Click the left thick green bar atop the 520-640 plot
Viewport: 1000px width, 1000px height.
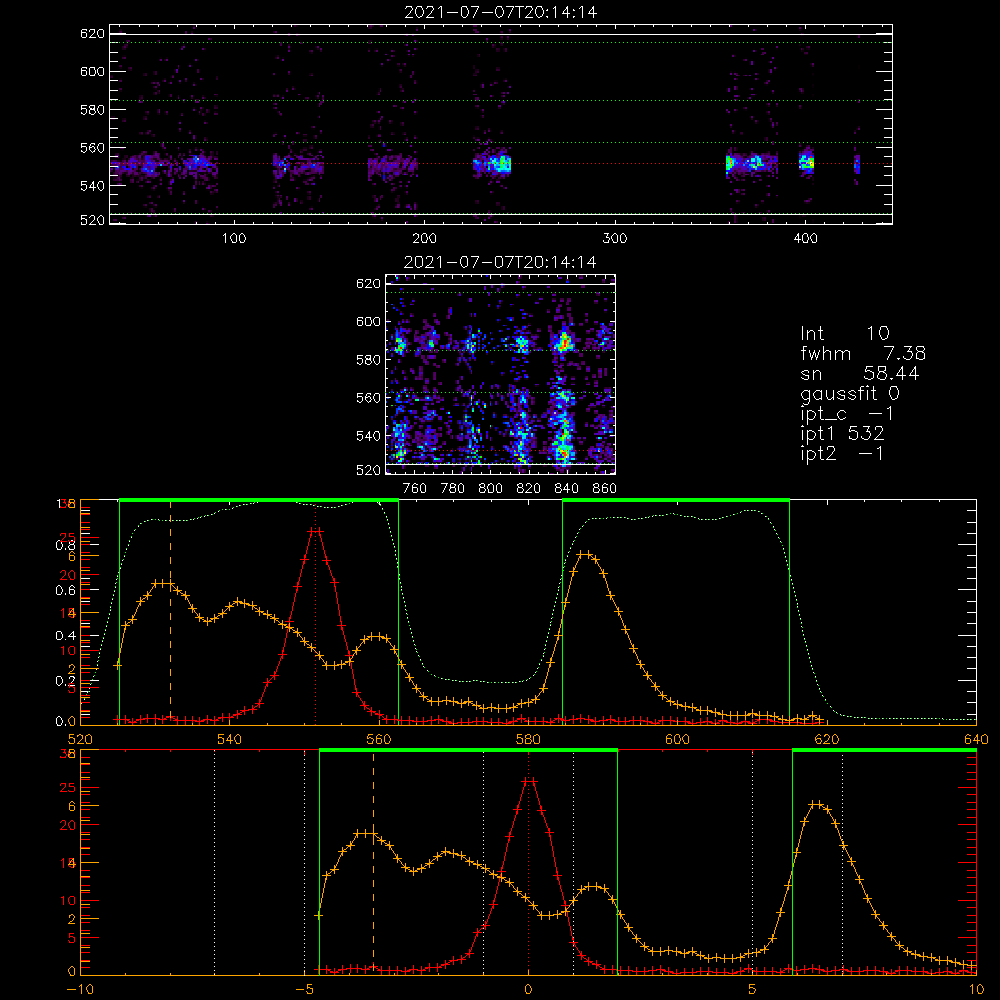tap(259, 501)
